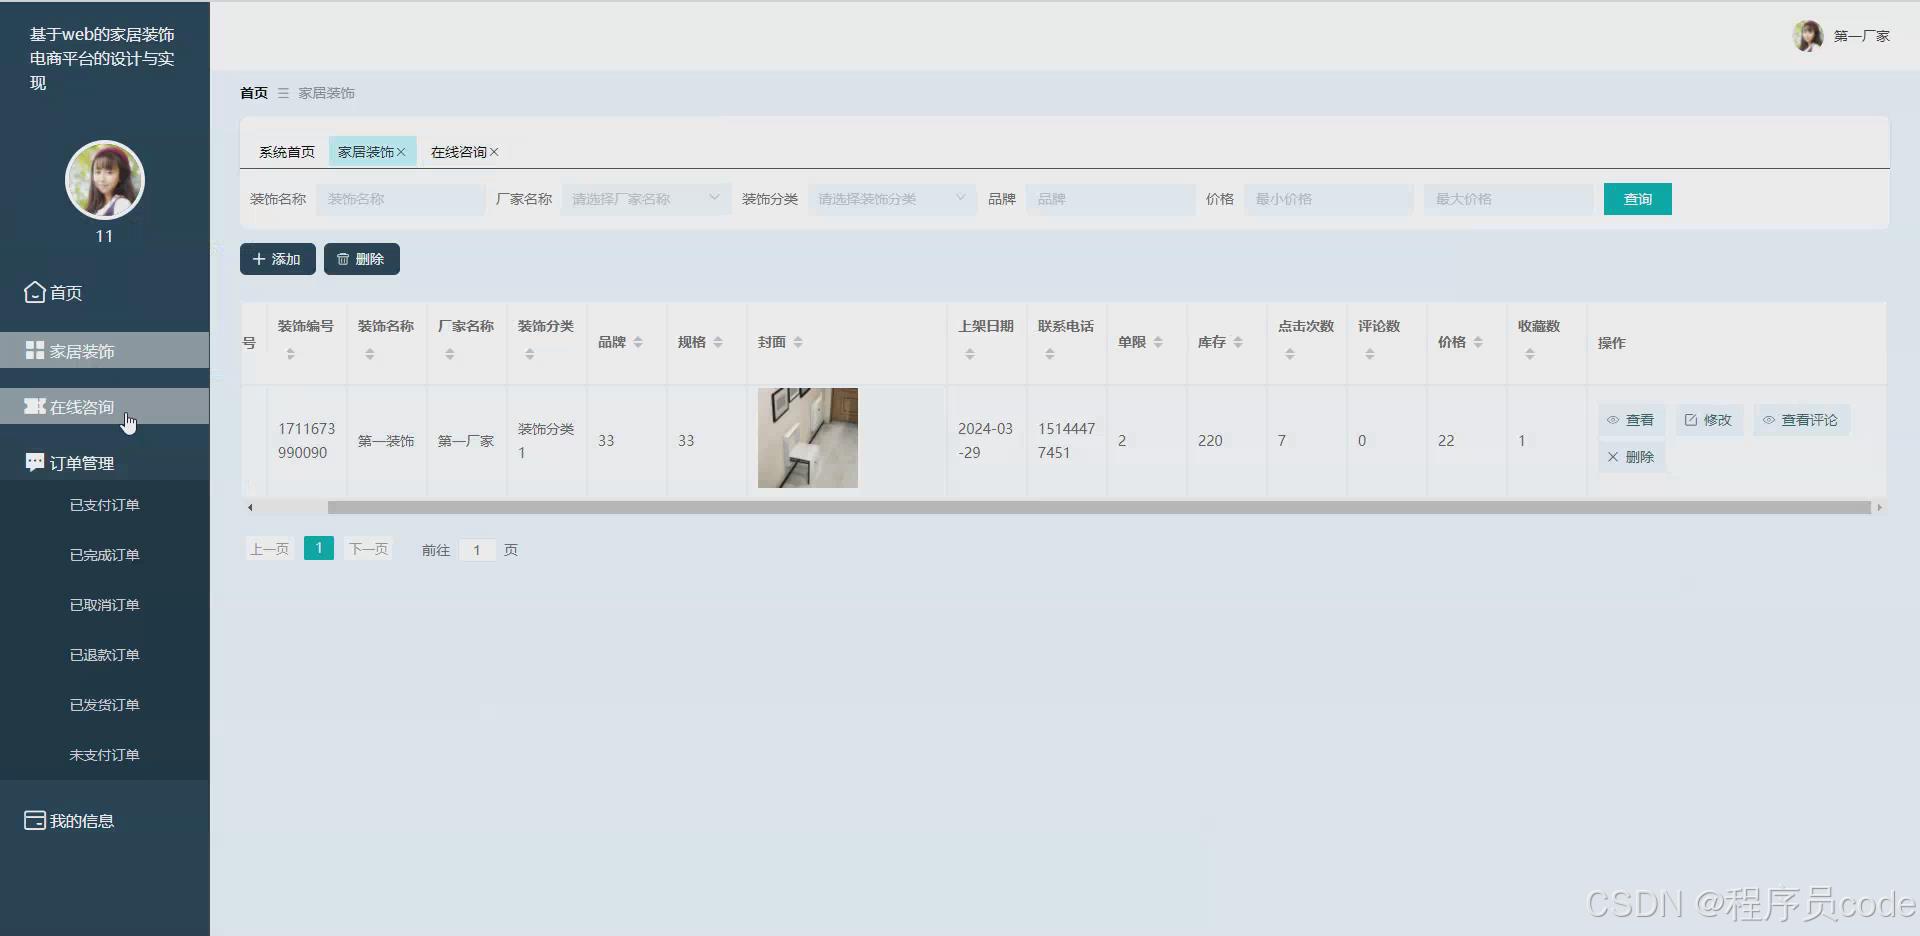Viewport: 1920px width, 936px height.
Task: Click the X icon on row 删除 action
Action: 1612,457
